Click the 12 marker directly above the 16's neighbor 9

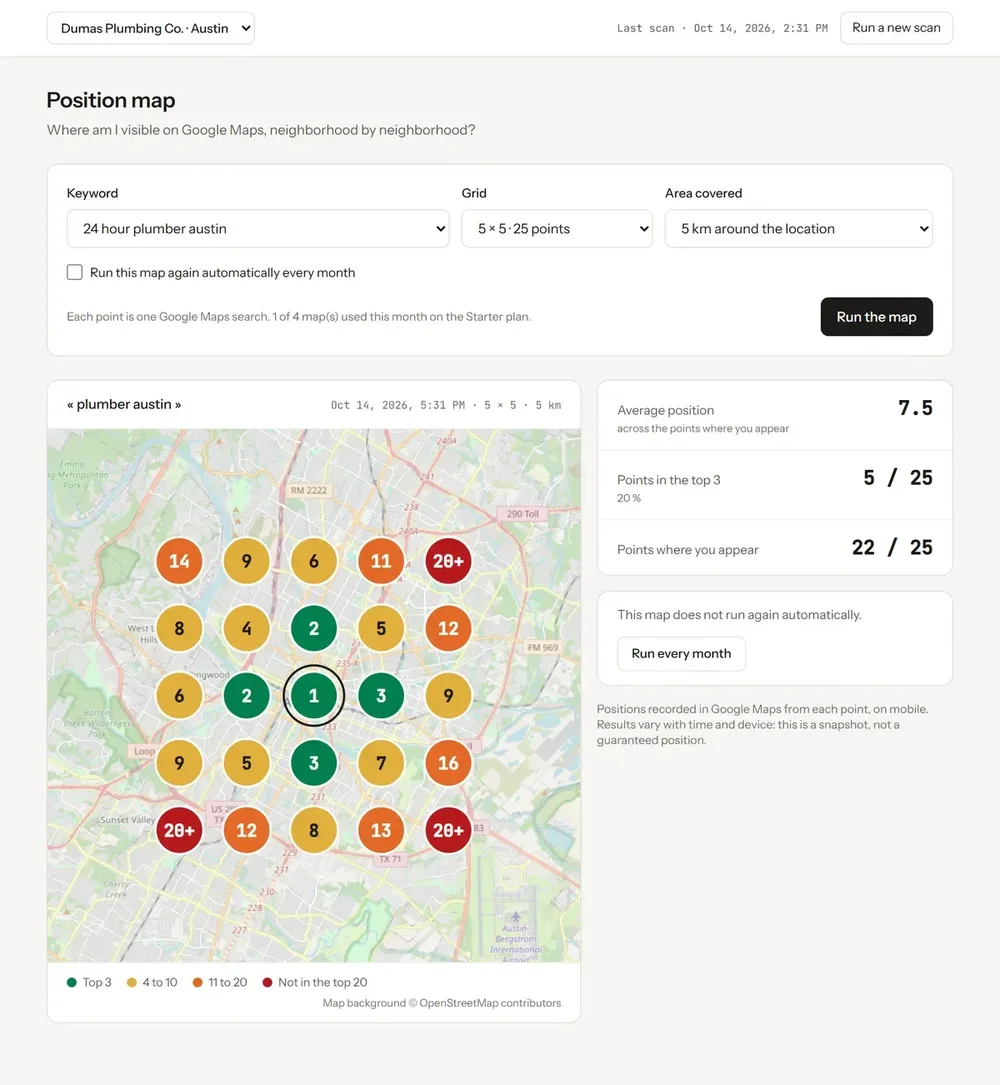(x=448, y=628)
